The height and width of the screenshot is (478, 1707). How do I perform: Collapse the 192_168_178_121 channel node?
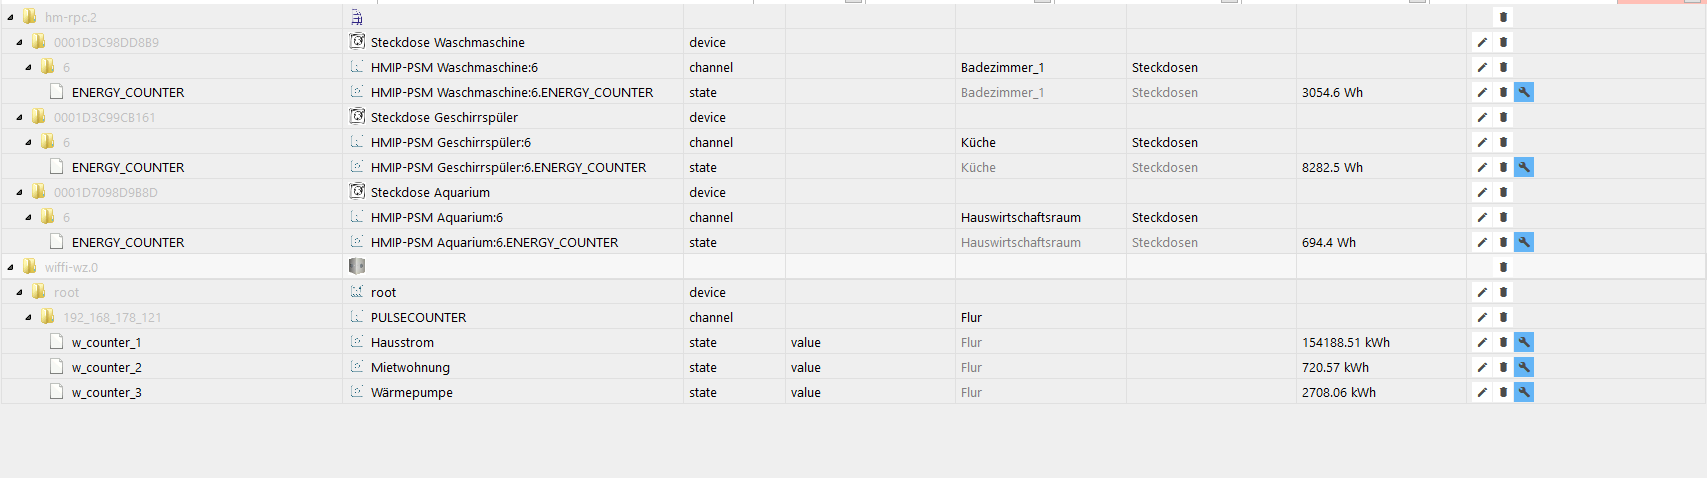pyautogui.click(x=28, y=318)
